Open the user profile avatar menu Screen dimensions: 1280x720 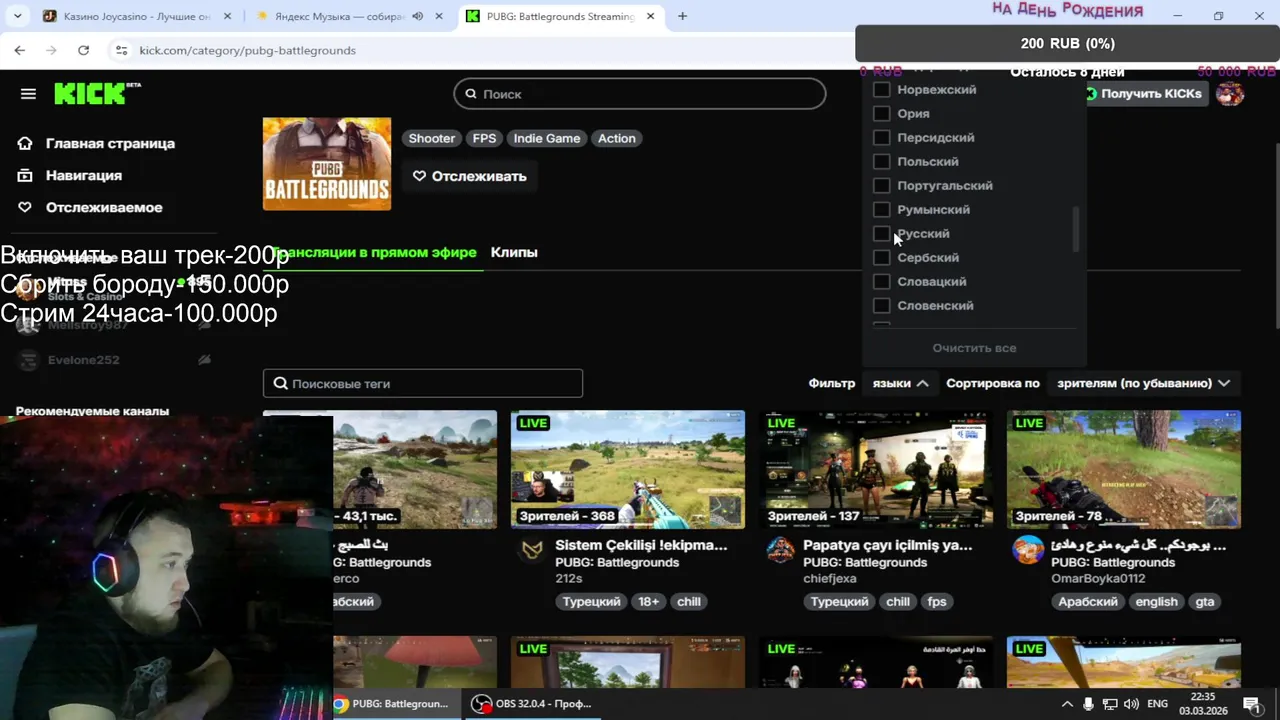[1230, 94]
